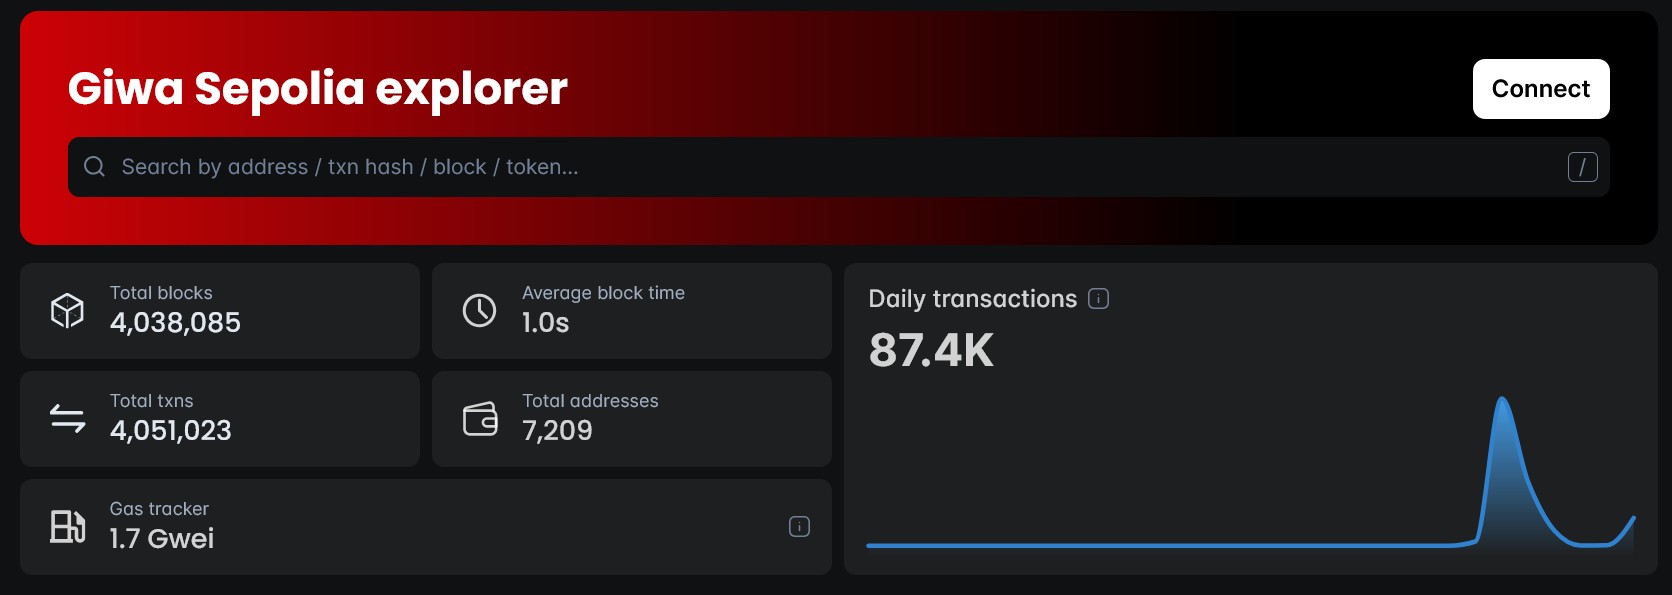Click the magnifier search icon
Screen dimensions: 1672x595
point(94,167)
